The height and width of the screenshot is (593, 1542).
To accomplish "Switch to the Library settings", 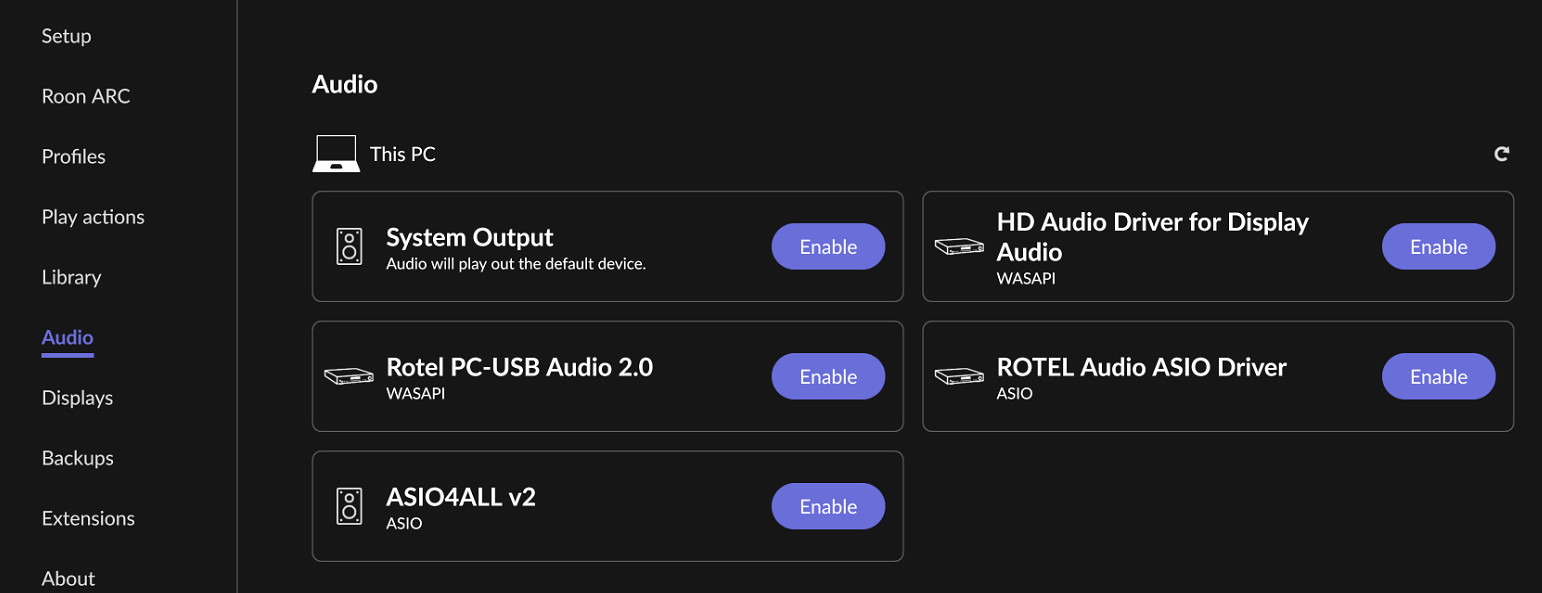I will 71,277.
